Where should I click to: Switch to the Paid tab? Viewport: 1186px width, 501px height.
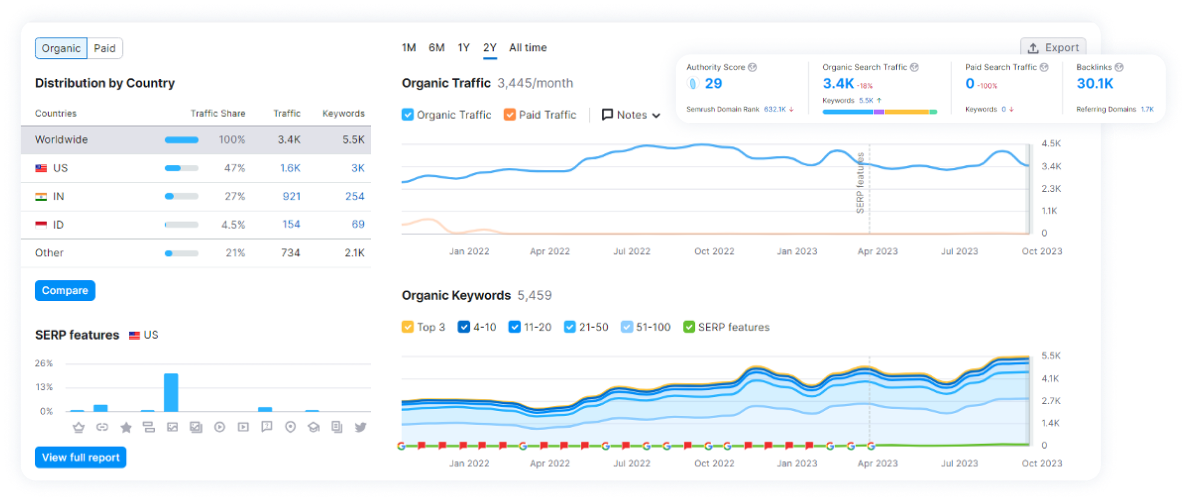105,48
